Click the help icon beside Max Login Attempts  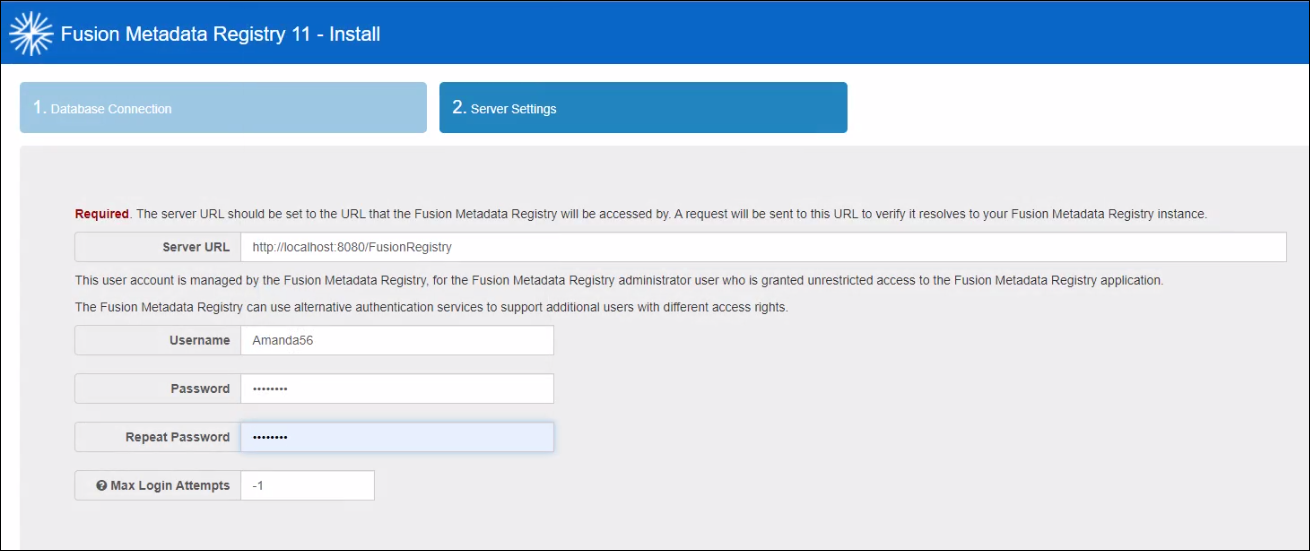(101, 486)
